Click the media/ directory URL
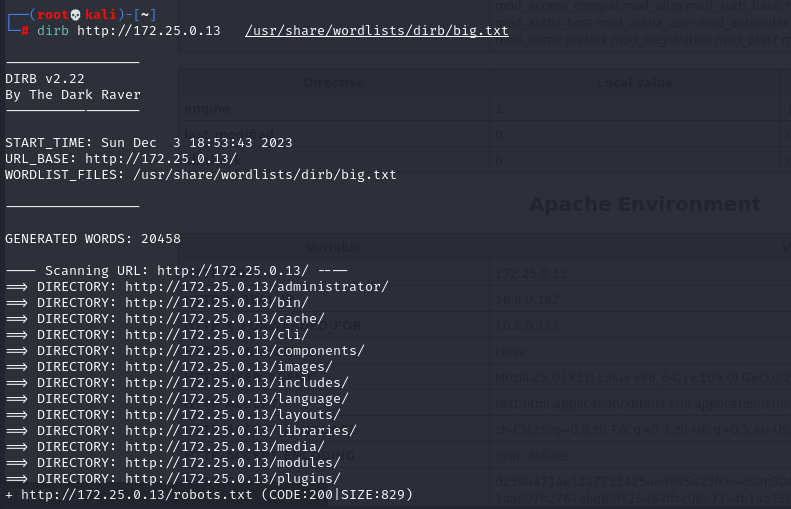This screenshot has height=509, width=791. 225,447
